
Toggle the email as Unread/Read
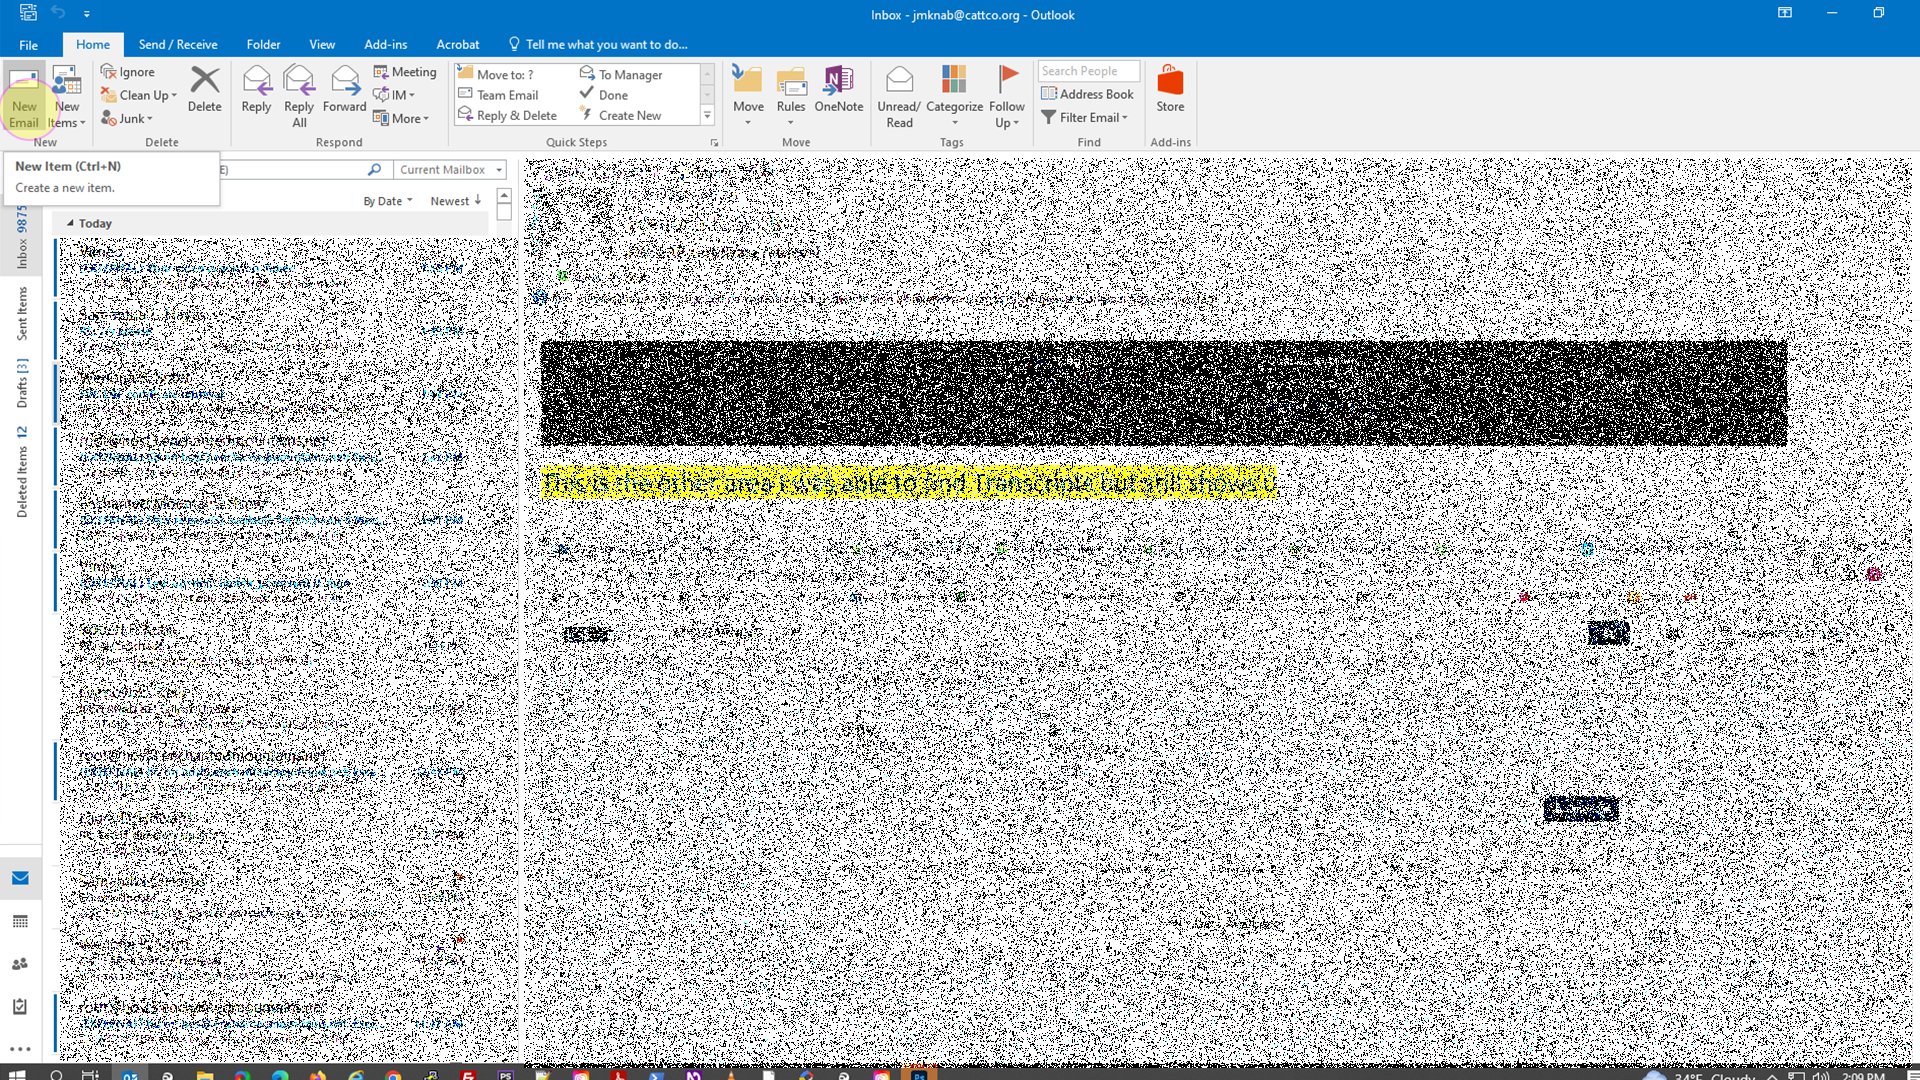point(898,94)
